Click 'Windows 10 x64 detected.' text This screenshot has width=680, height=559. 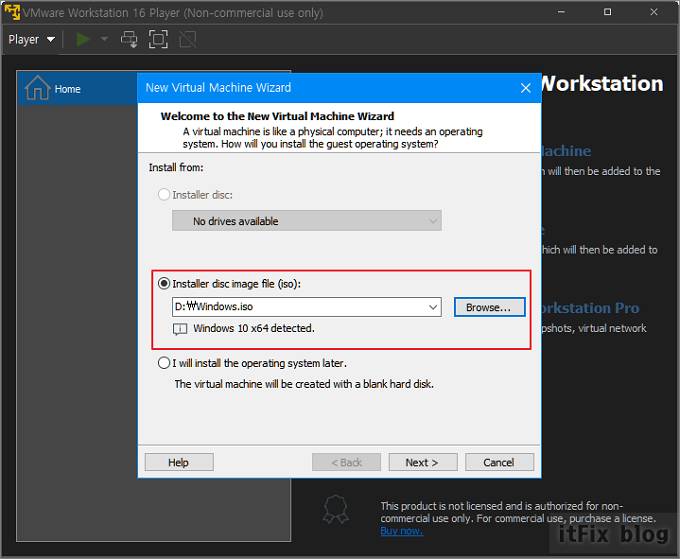click(x=254, y=328)
